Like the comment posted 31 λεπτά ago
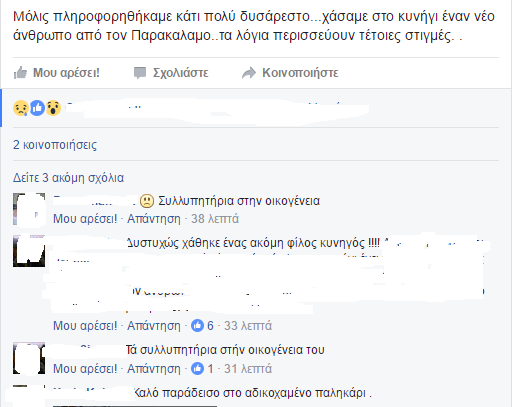The height and width of the screenshot is (407, 512). (x=85, y=369)
